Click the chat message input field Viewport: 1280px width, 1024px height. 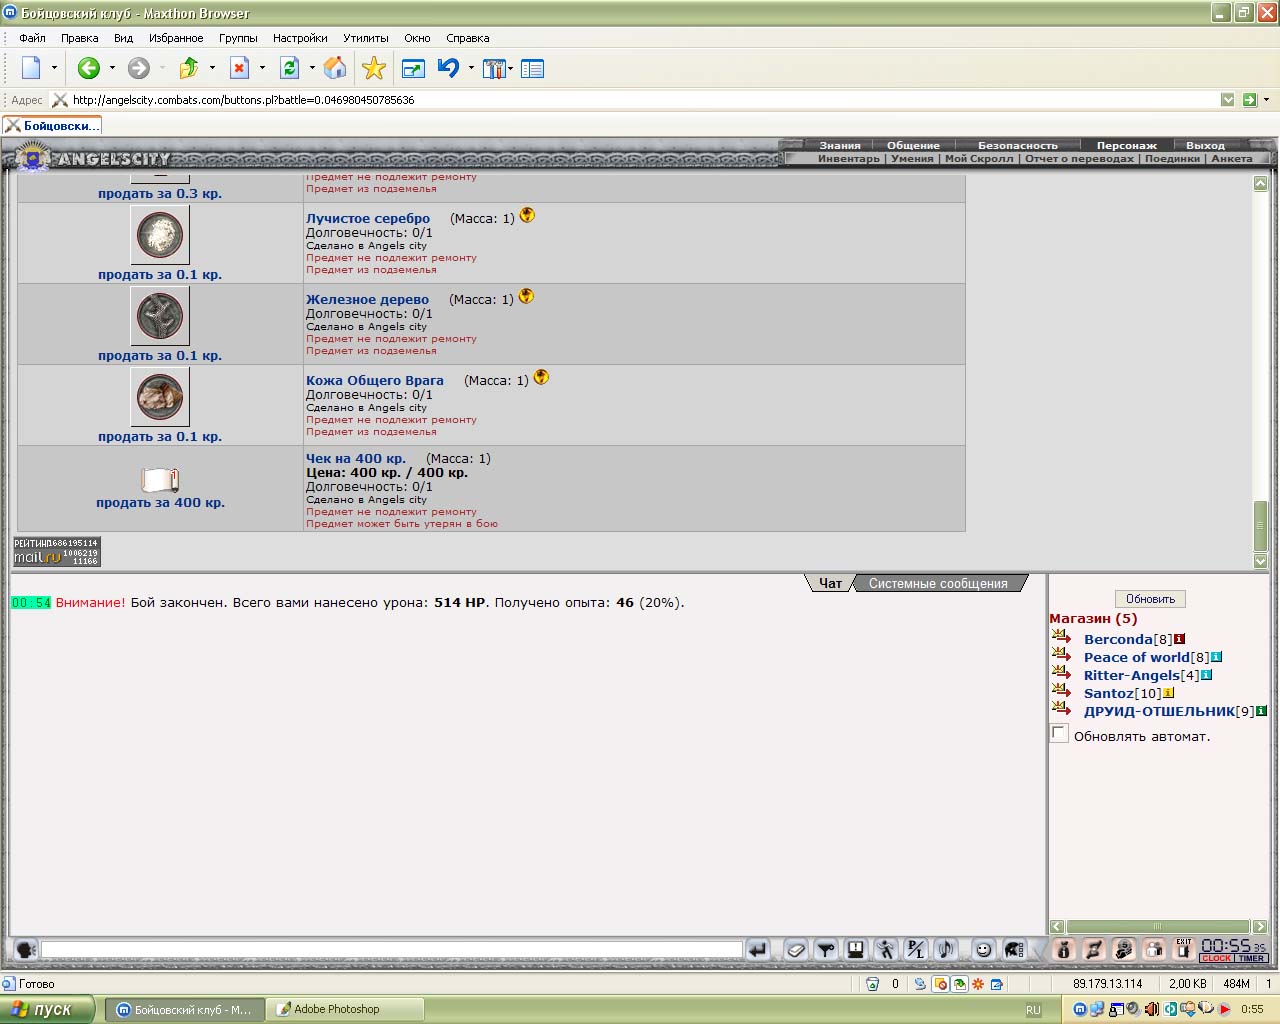[392, 949]
